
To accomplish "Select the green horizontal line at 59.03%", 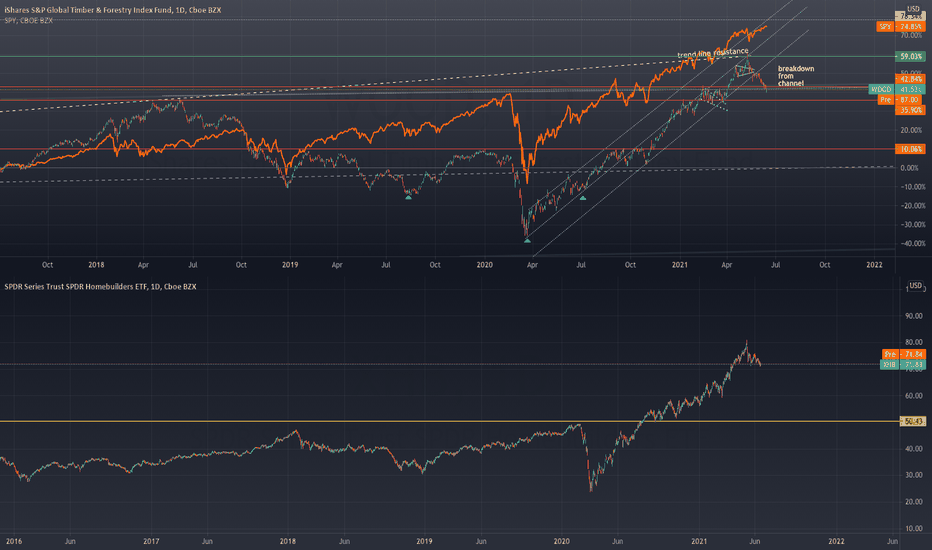I will [447, 56].
